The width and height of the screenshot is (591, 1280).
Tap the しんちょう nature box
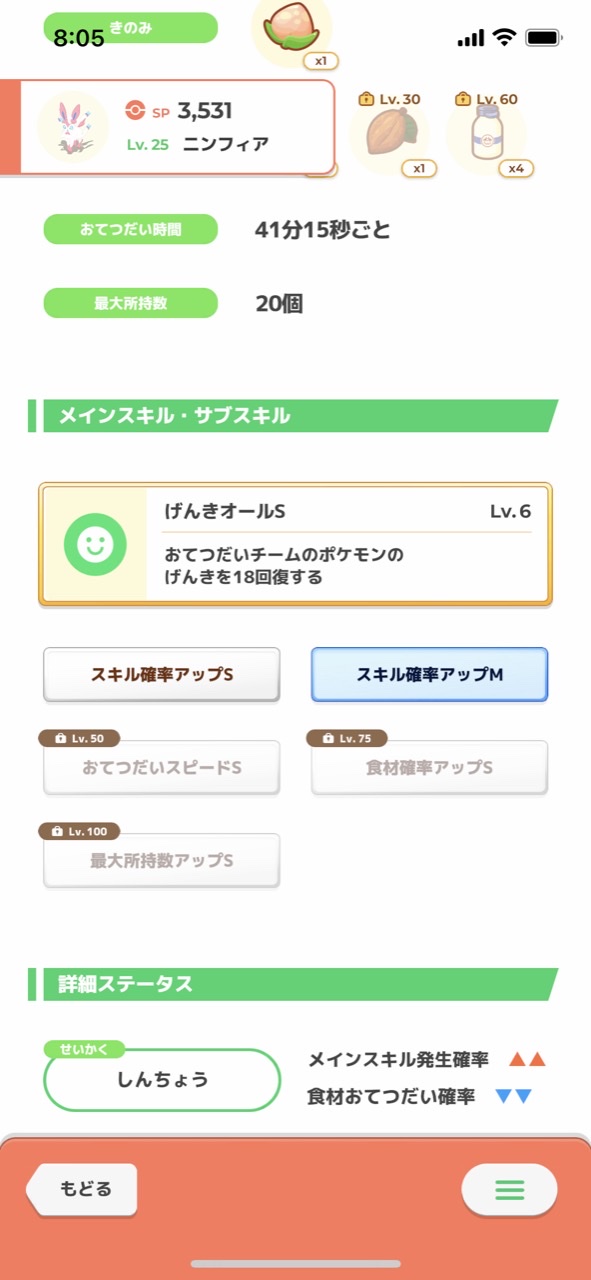162,1079
